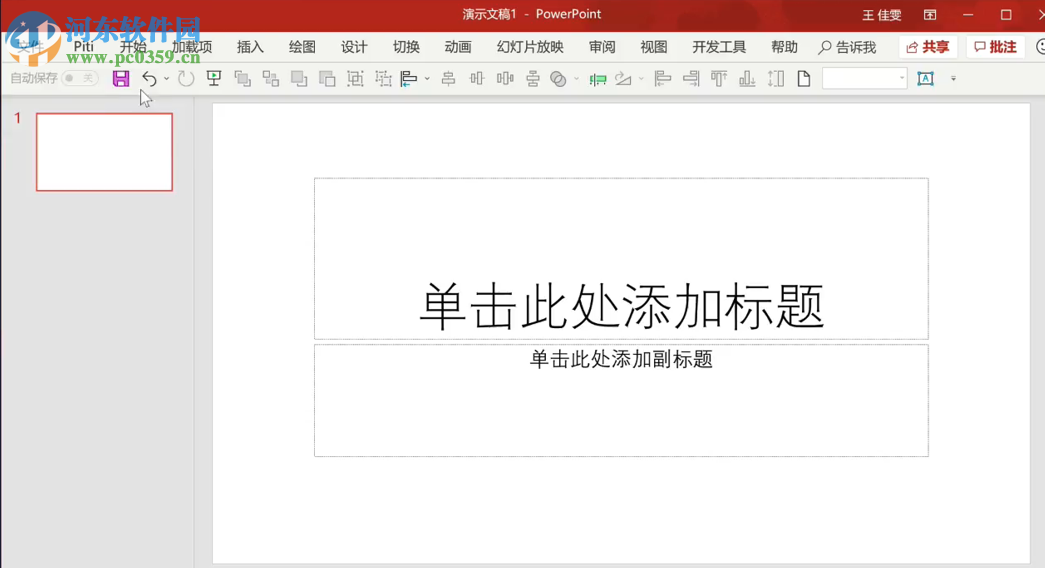Click the Redo/Repeat circular arrow

[186, 79]
